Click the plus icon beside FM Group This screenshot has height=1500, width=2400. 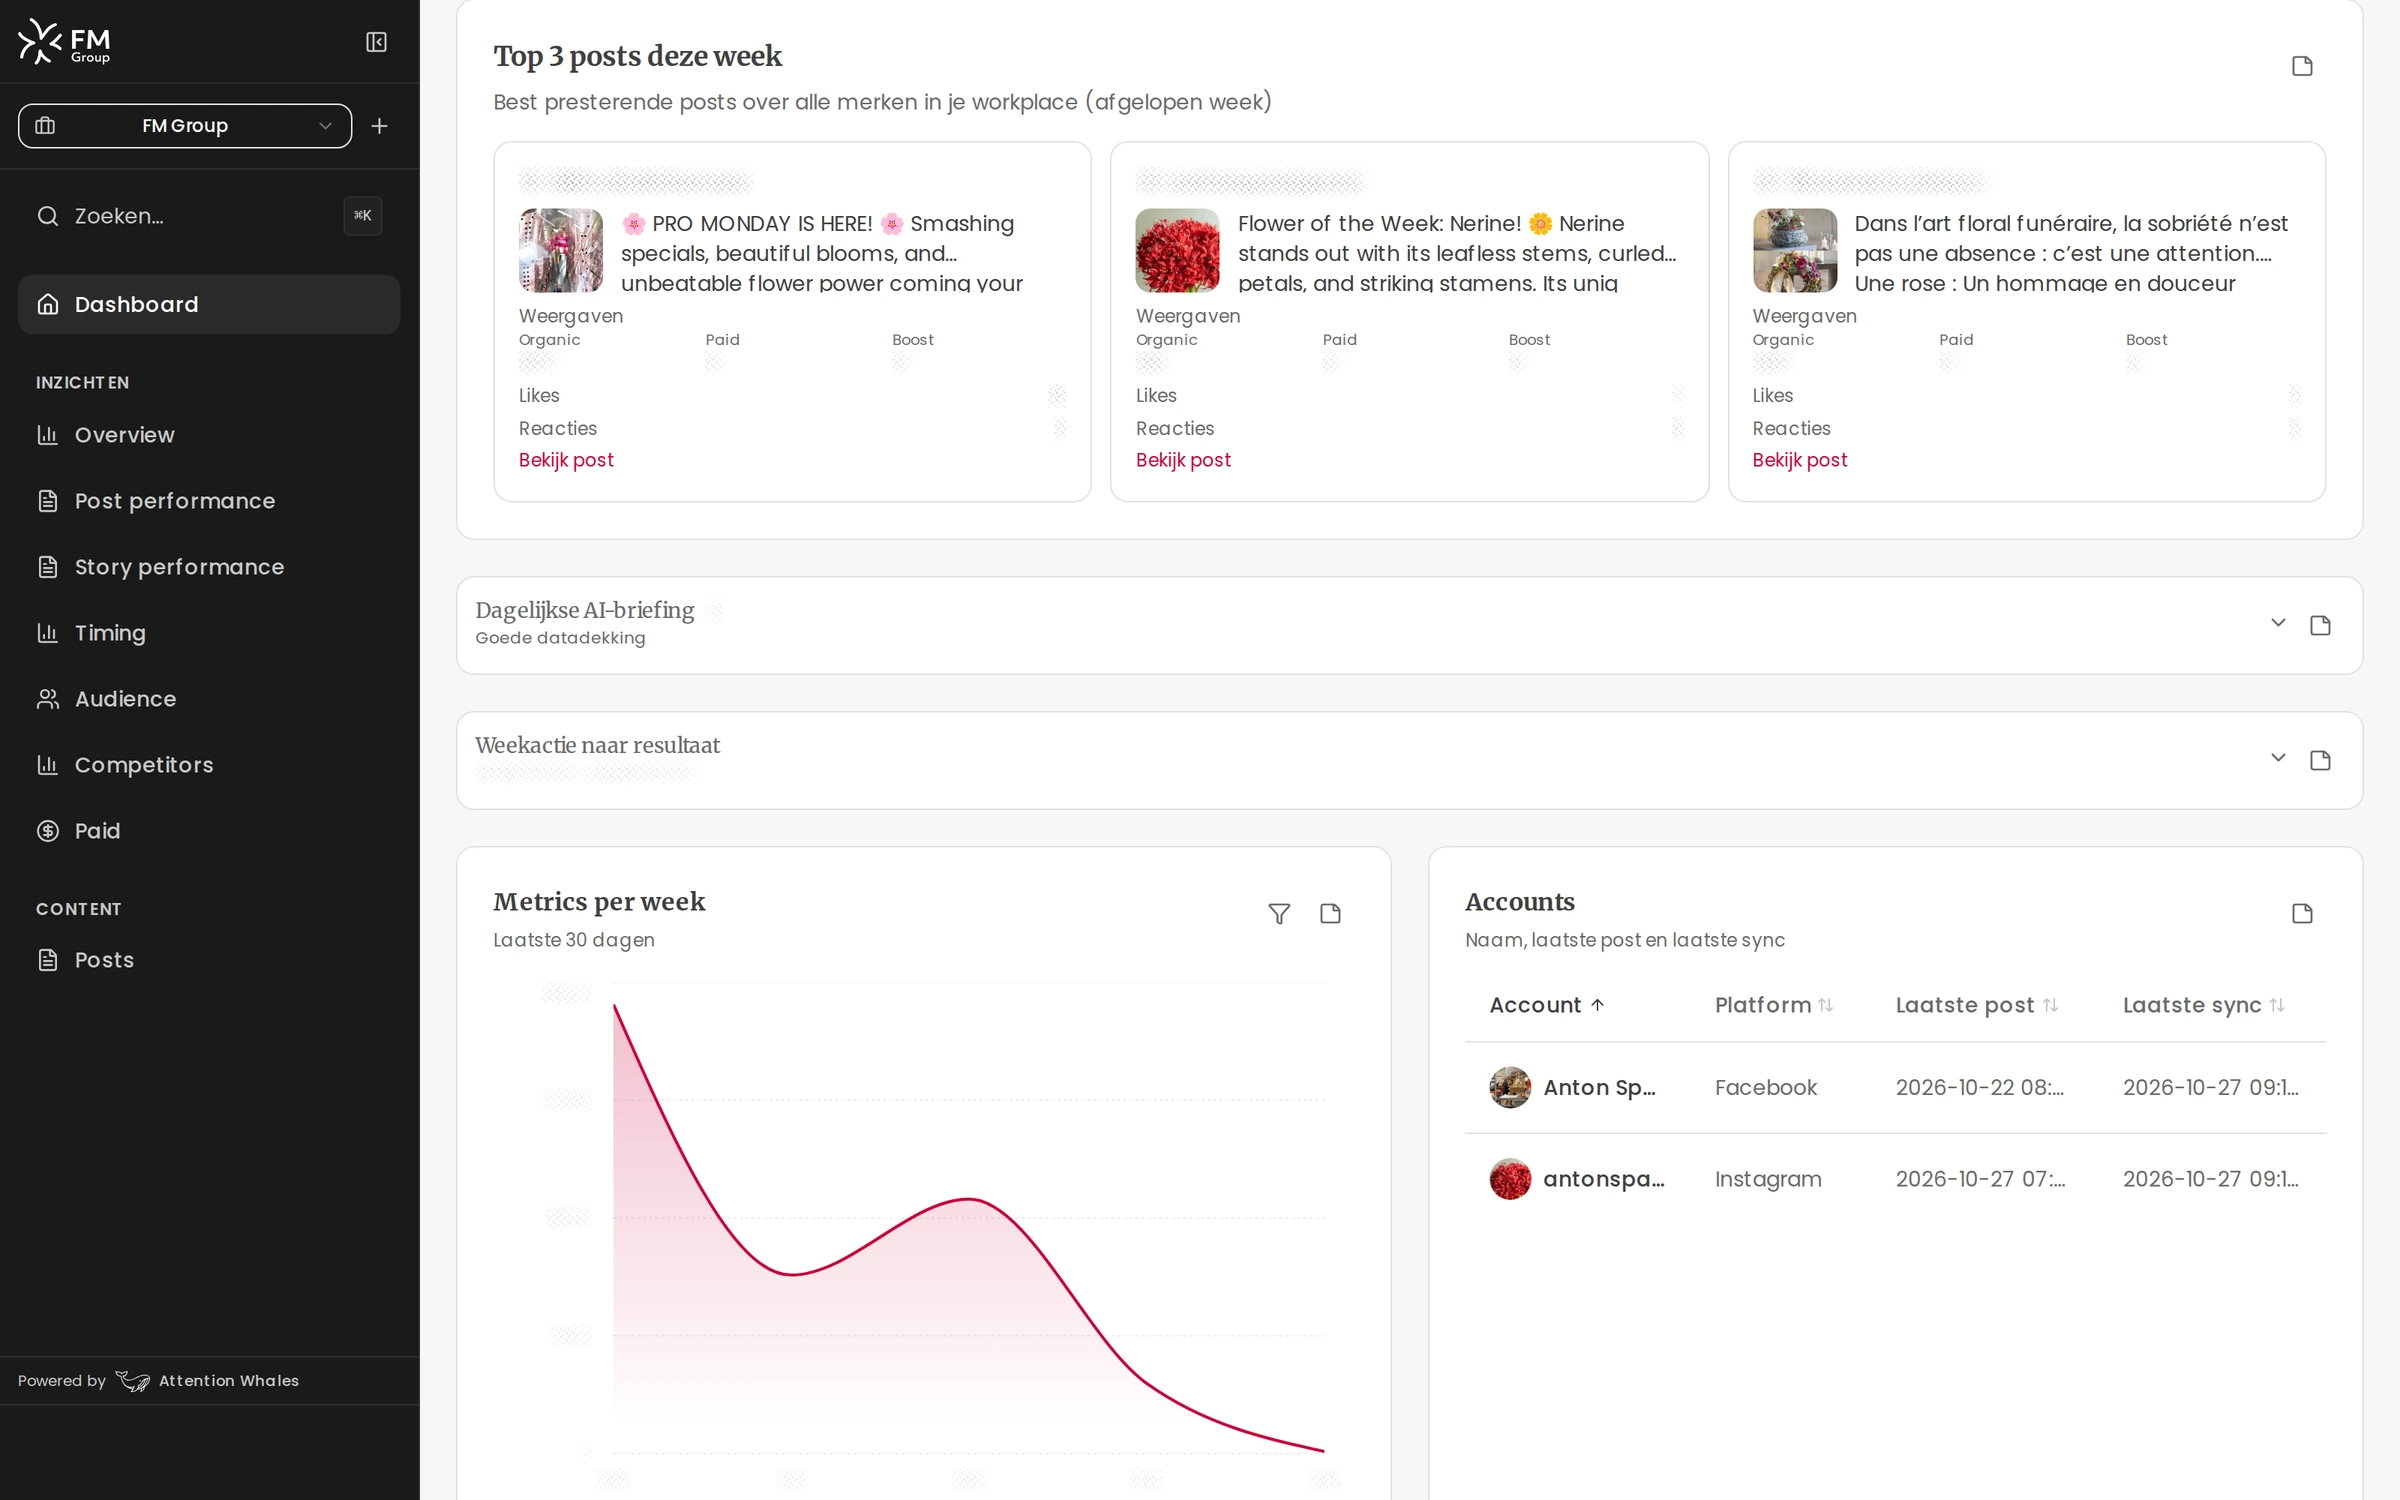379,126
